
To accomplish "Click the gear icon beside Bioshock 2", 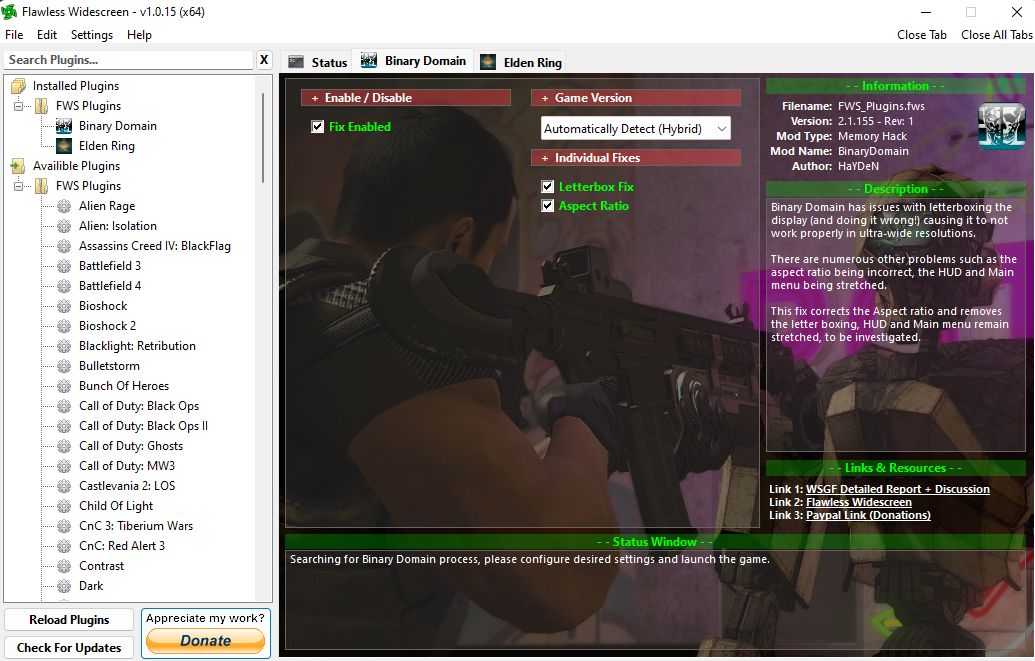I will pos(64,326).
